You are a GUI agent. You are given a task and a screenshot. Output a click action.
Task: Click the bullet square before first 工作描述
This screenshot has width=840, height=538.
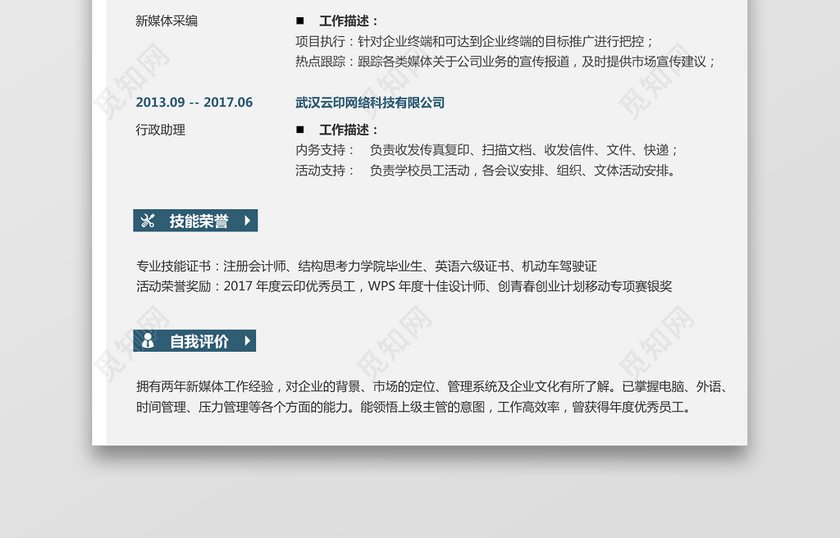point(300,21)
